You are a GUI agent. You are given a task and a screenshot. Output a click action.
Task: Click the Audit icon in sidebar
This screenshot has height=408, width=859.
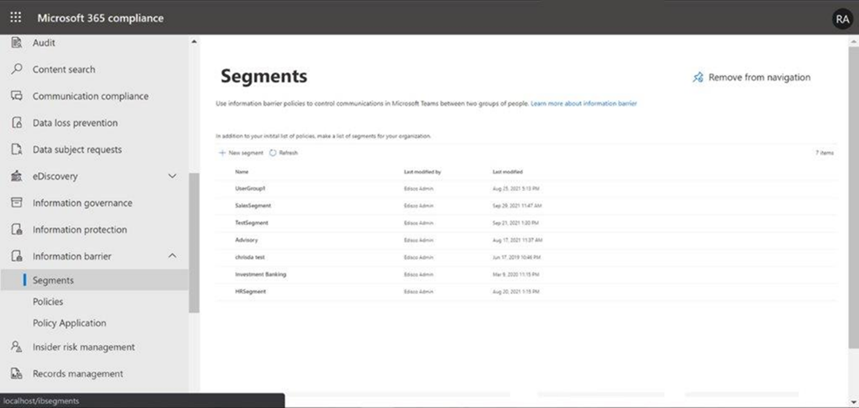click(x=16, y=43)
